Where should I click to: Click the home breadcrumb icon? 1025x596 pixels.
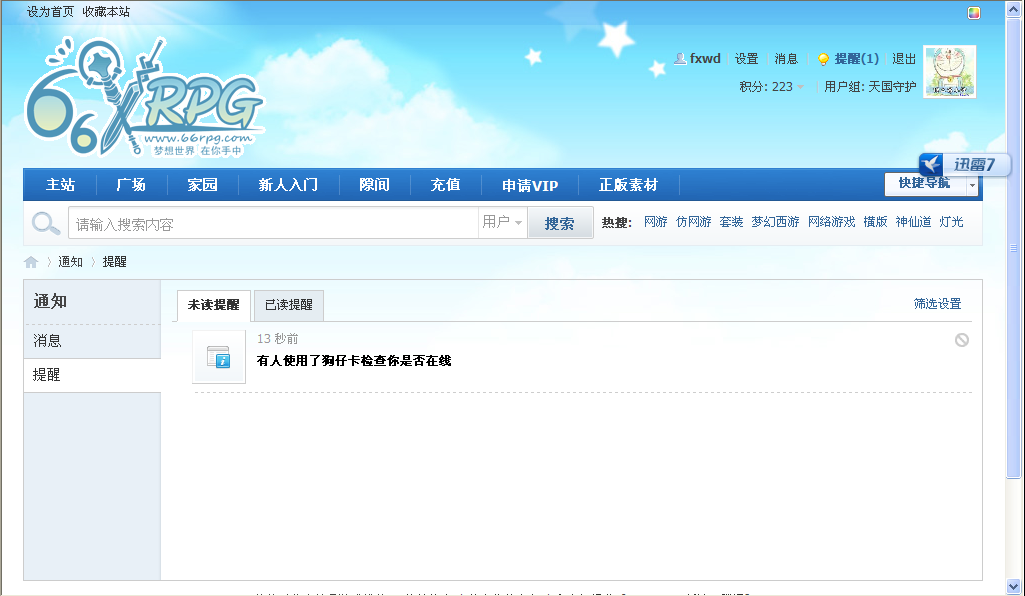(x=31, y=262)
